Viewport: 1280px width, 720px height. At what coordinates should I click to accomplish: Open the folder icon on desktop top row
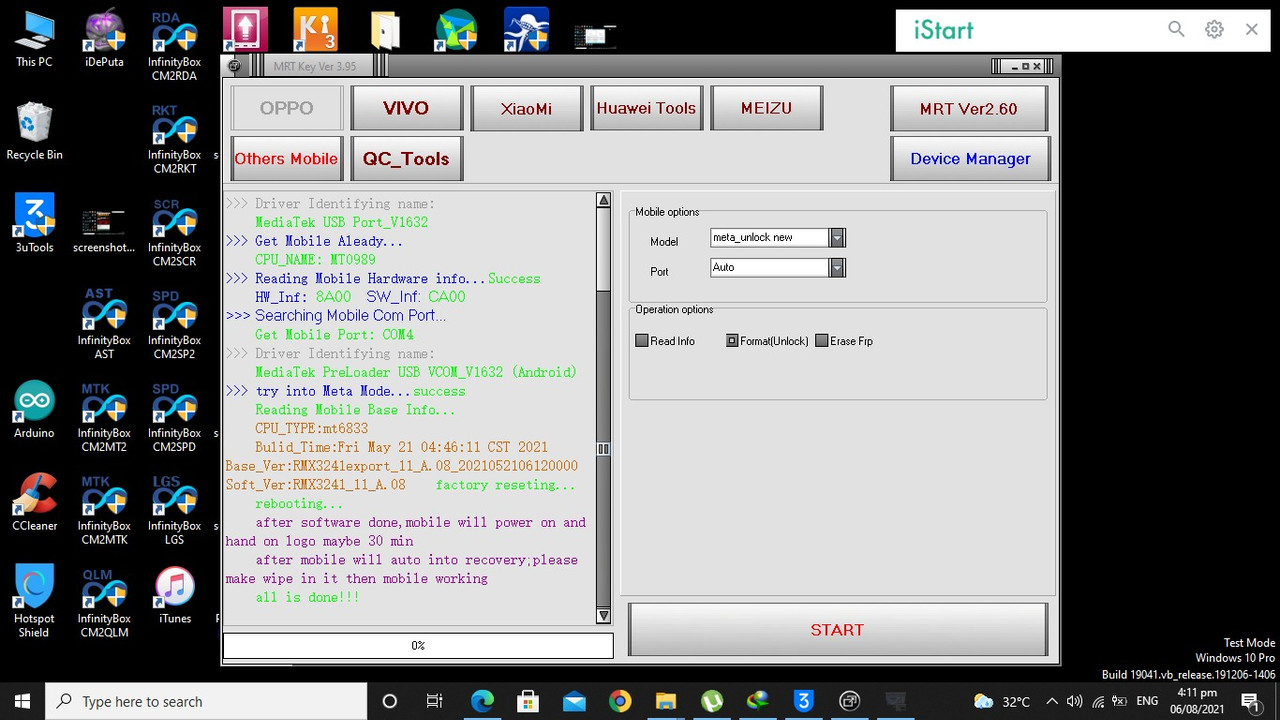[x=385, y=30]
